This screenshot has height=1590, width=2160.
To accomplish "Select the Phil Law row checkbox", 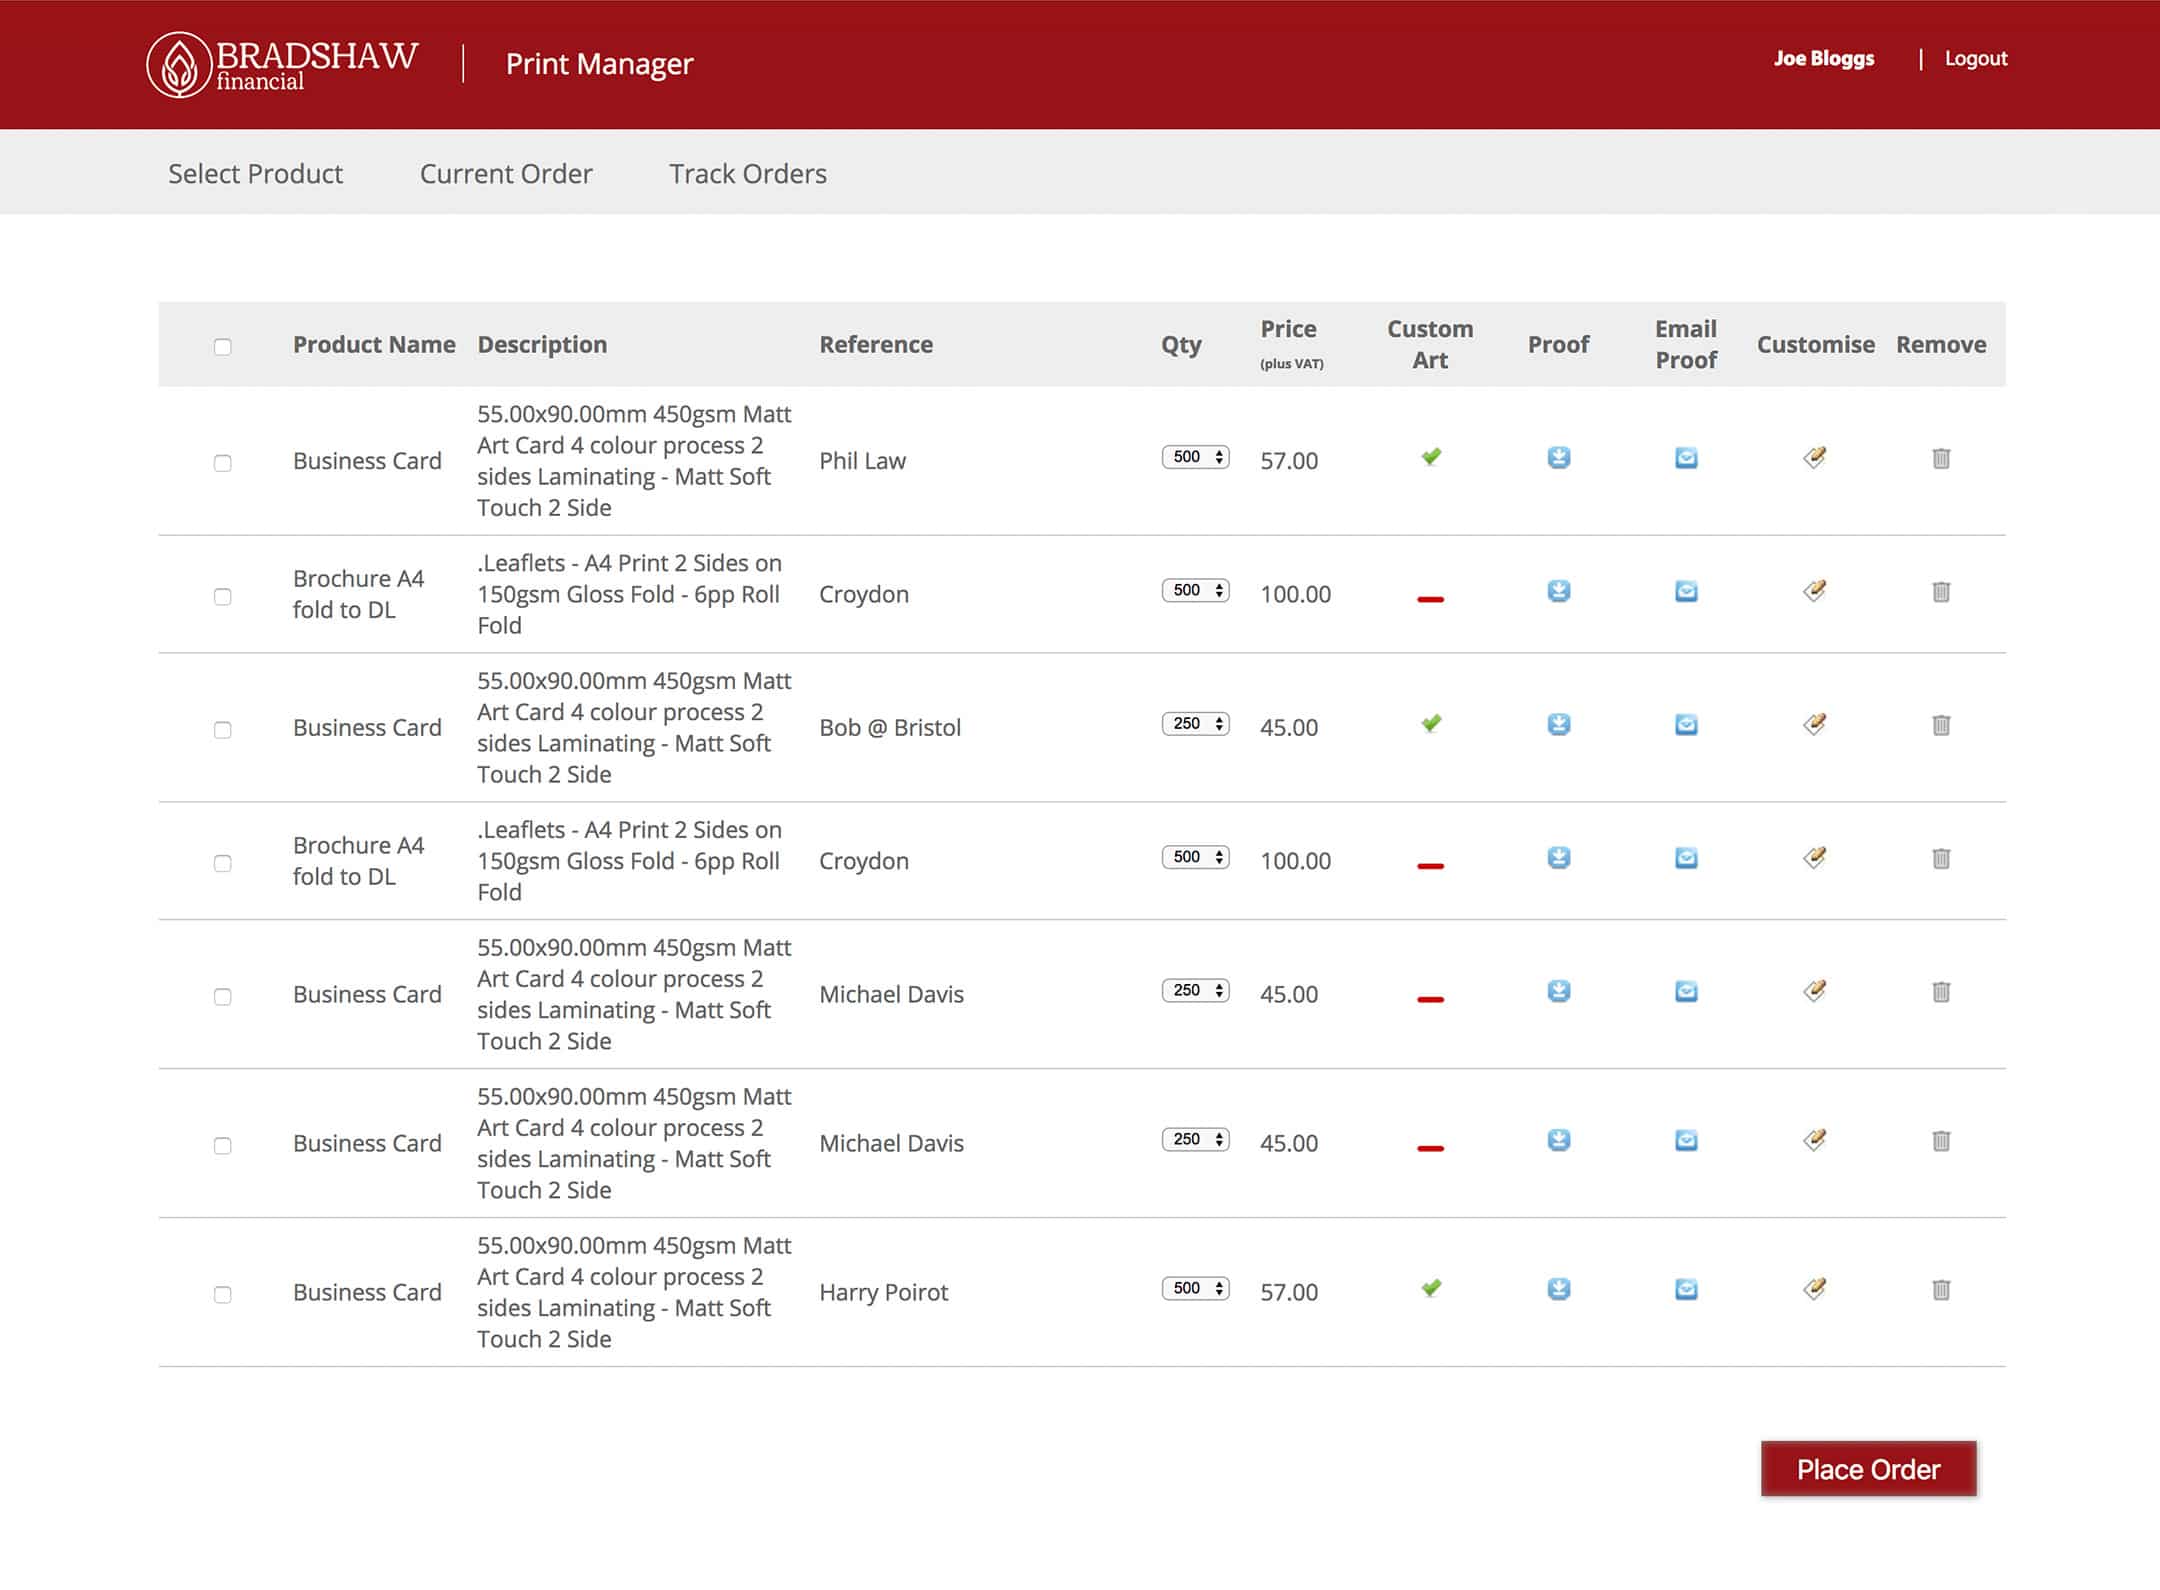I will click(x=222, y=463).
